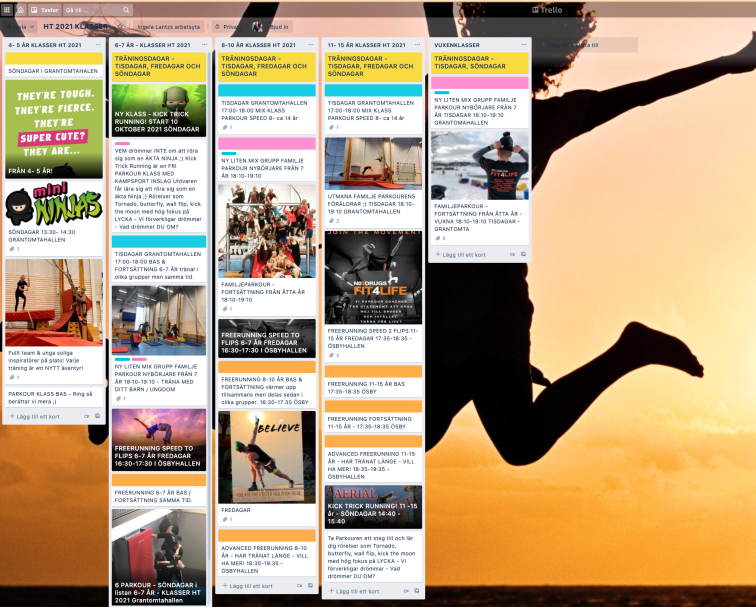Viewport: 756px width, 607px height.
Task: Click the magnifier search icon
Action: 126,10
